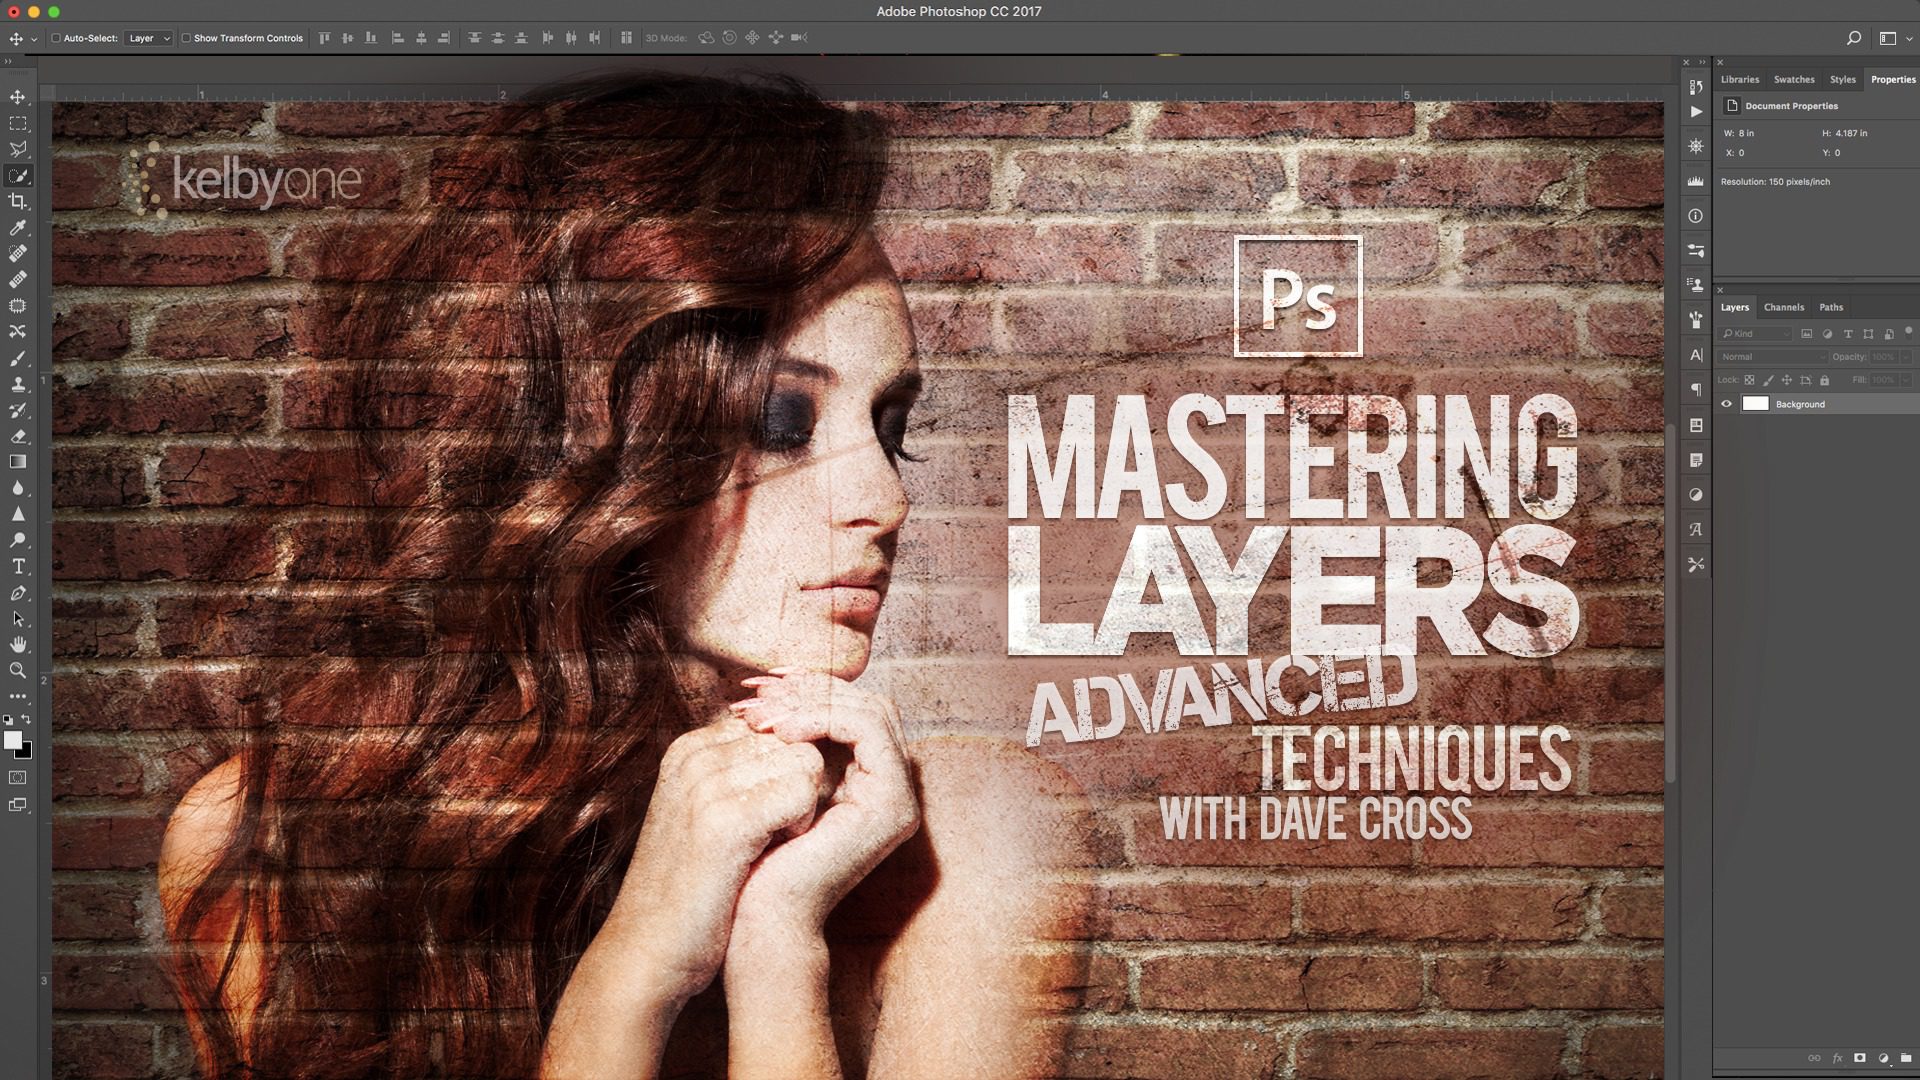1920x1080 pixels.
Task: Toggle lock transparent pixels
Action: click(1749, 380)
